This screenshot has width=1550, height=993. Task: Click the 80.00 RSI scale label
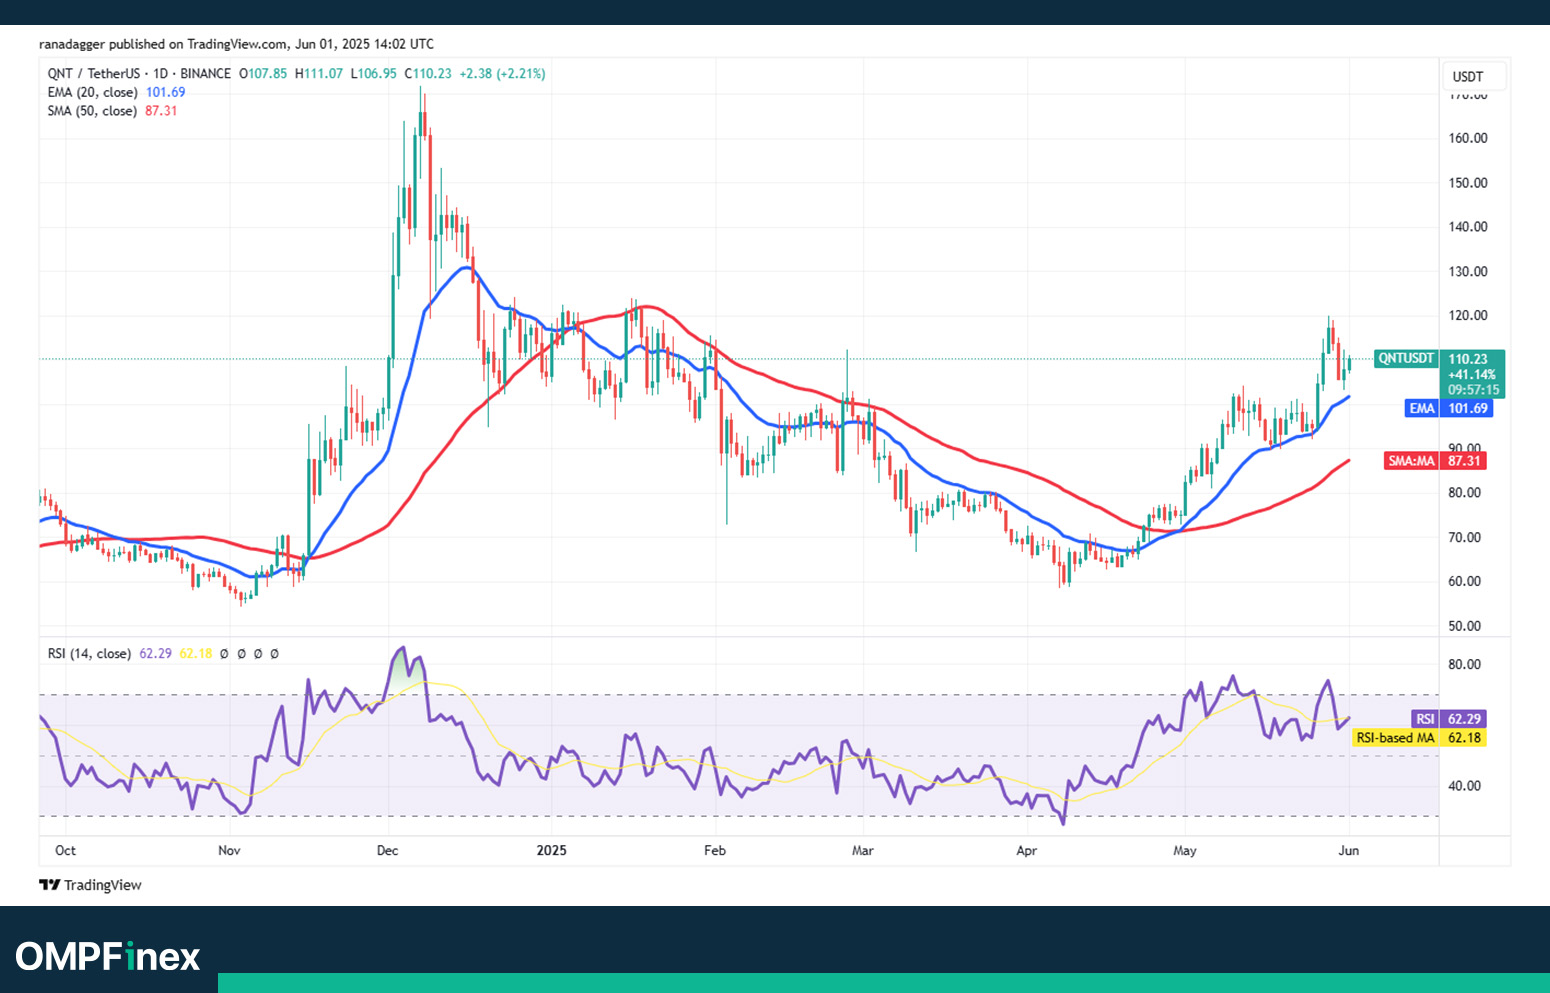(1465, 665)
